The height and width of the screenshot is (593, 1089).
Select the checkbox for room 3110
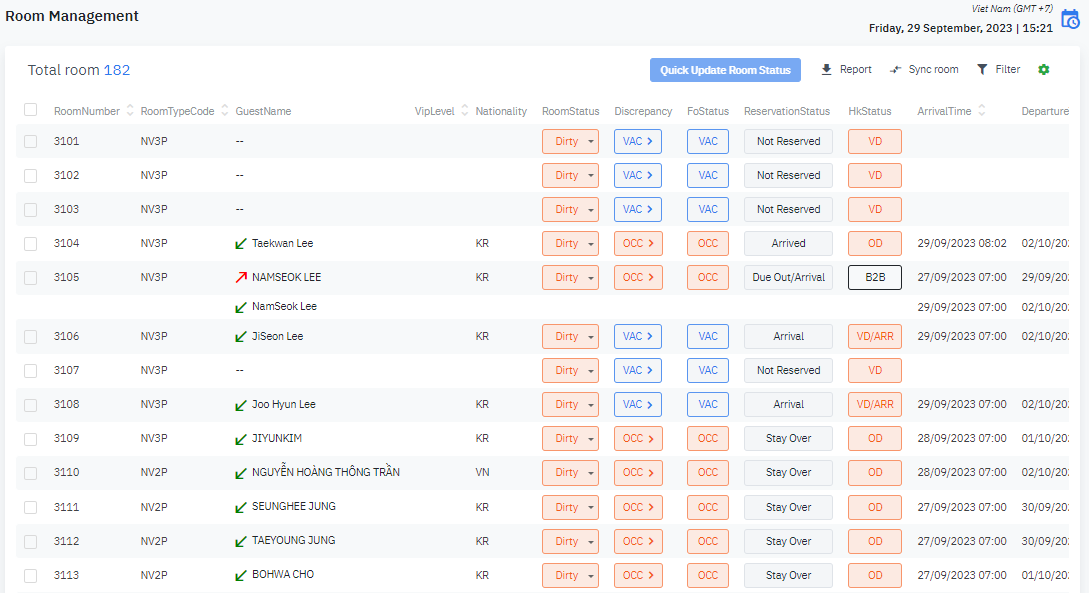[x=31, y=473]
